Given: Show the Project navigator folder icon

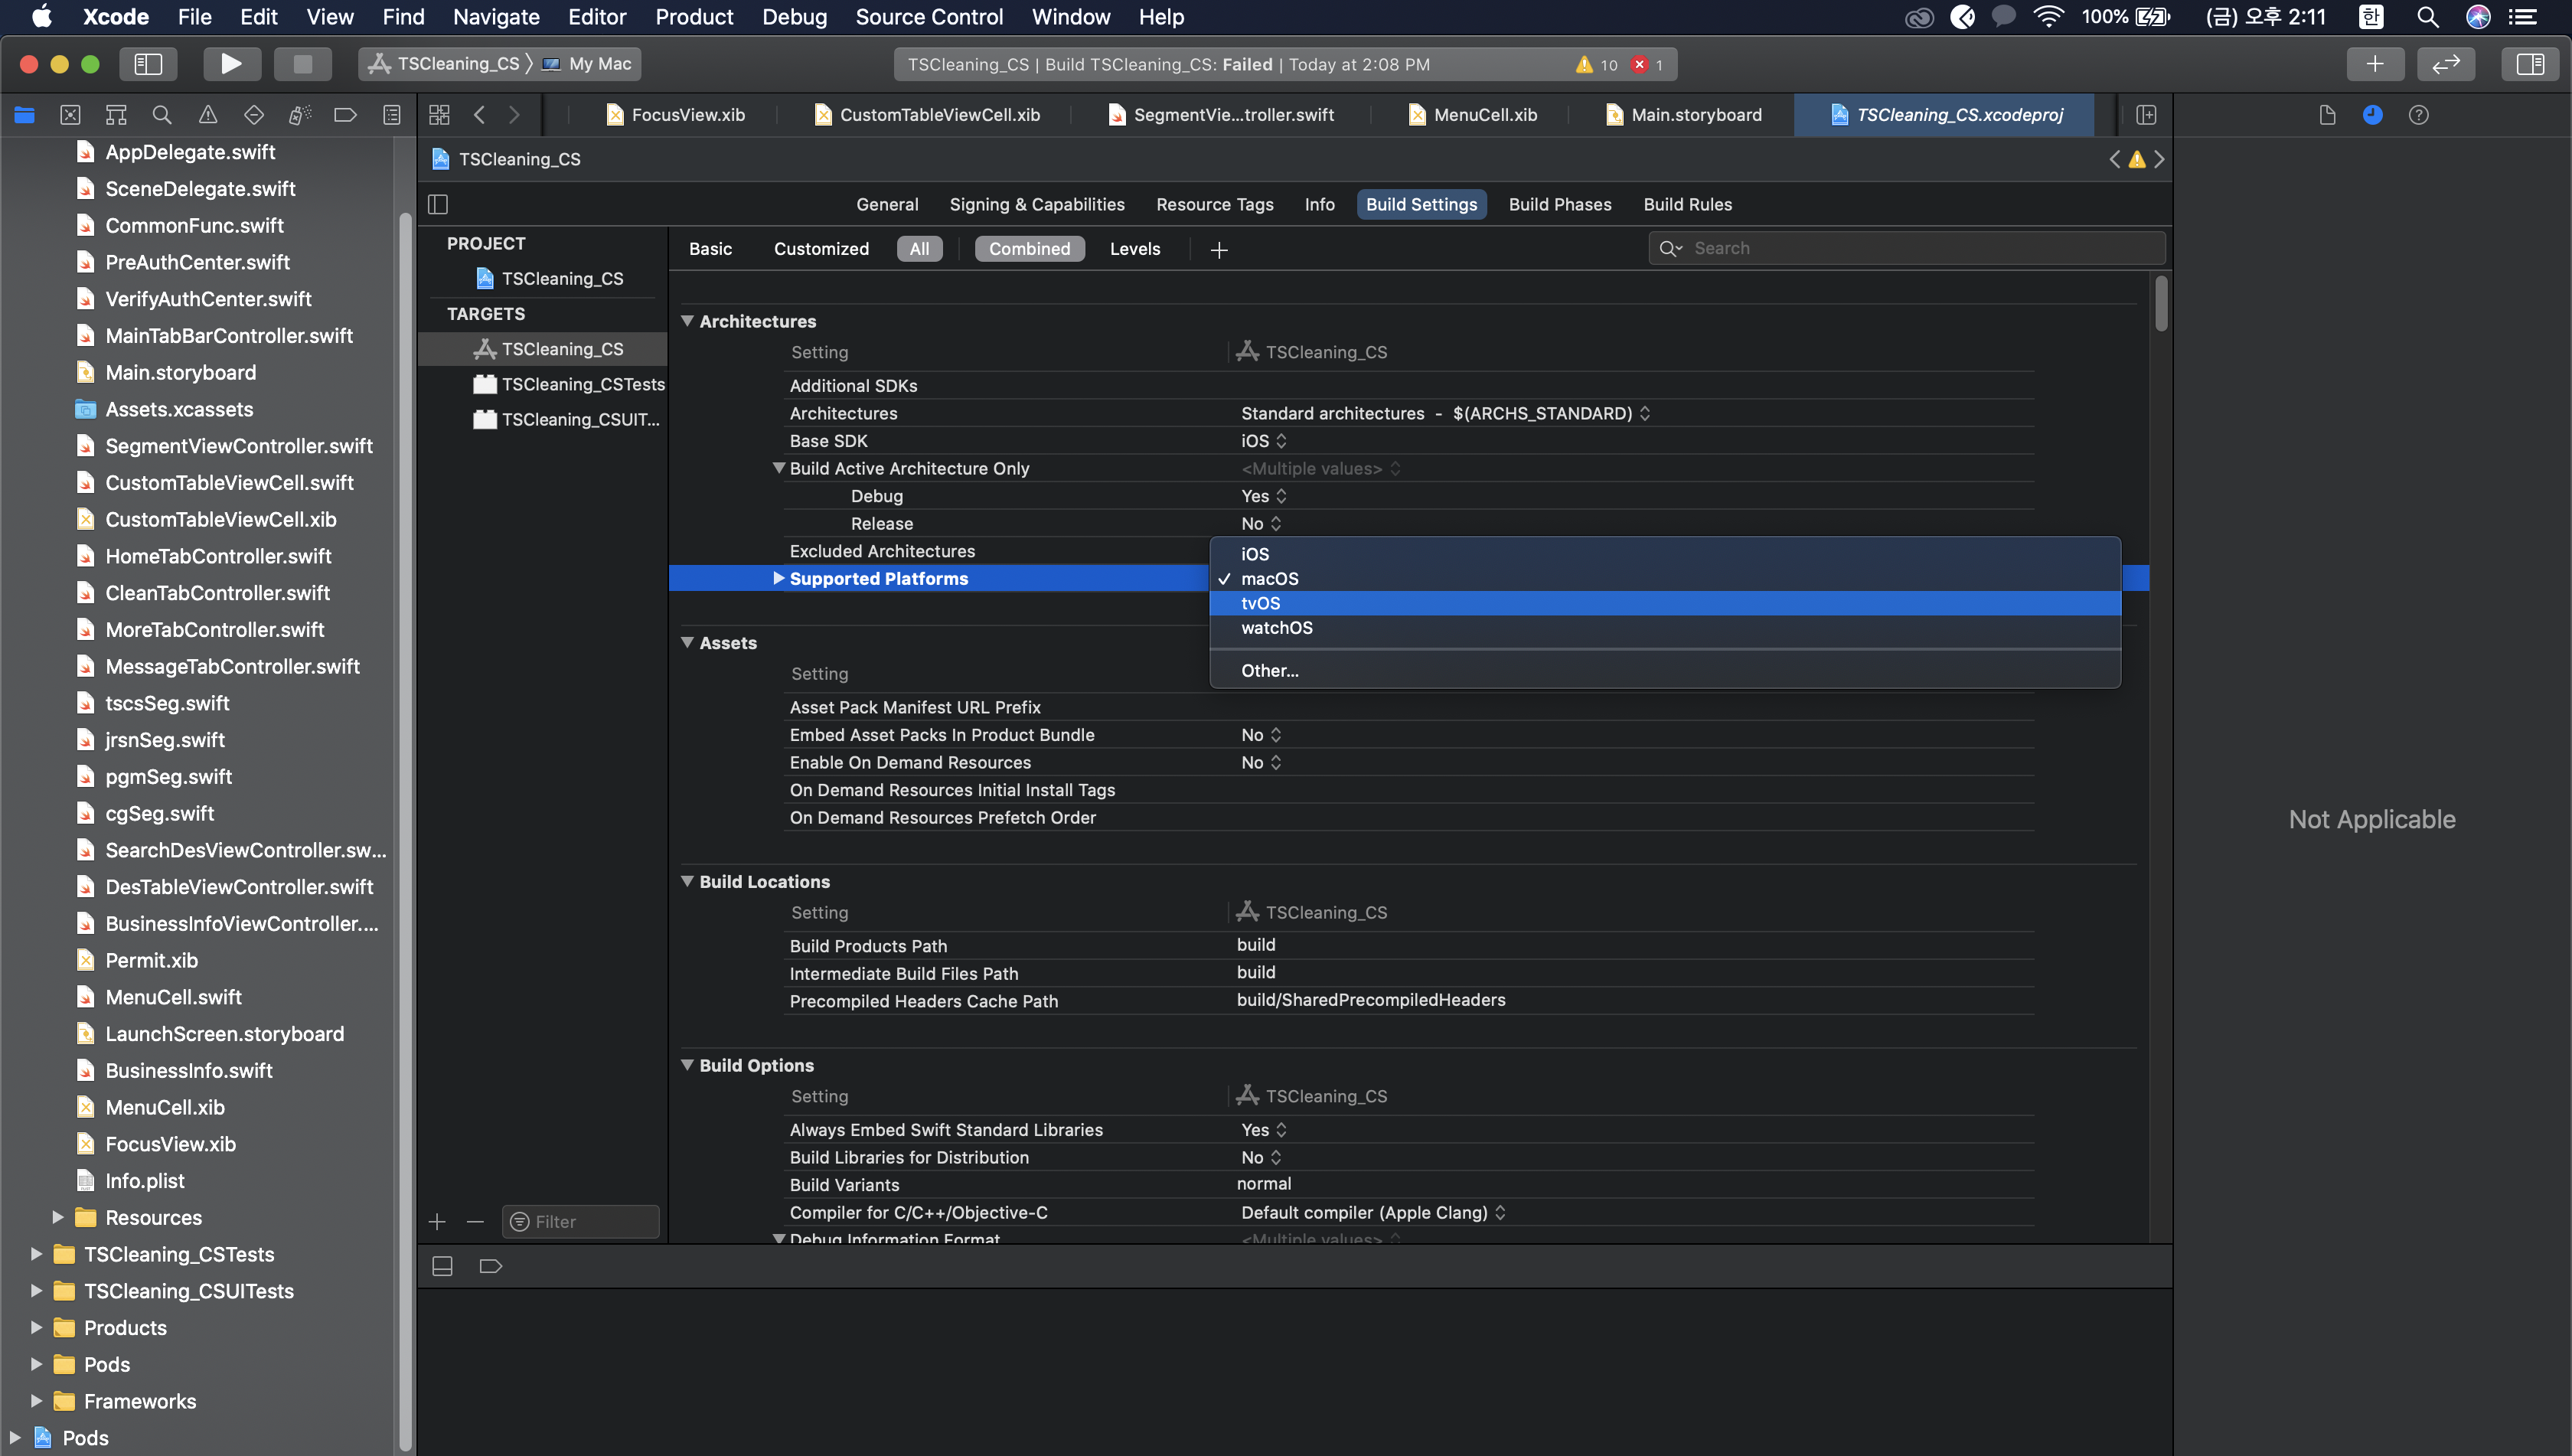Looking at the screenshot, I should pyautogui.click(x=24, y=115).
